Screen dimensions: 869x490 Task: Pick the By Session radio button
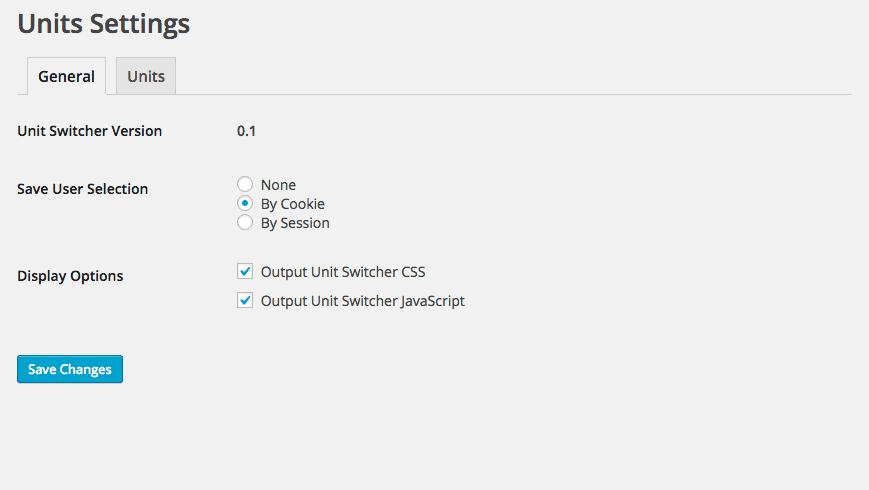click(x=245, y=223)
